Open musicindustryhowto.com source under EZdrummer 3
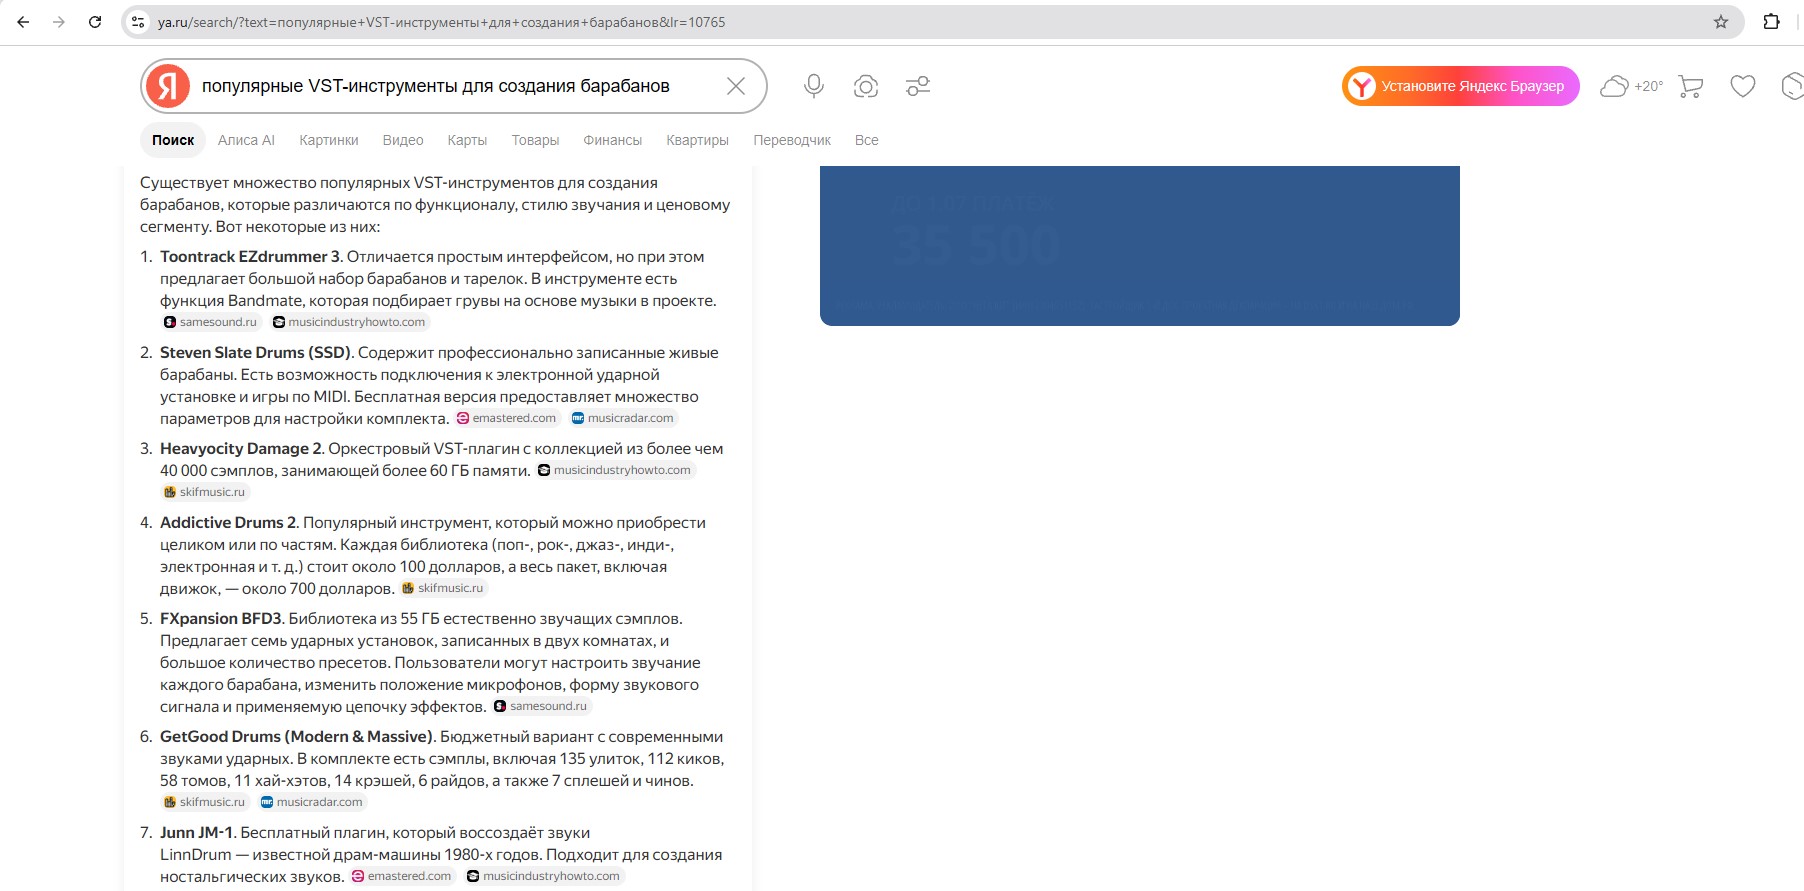This screenshot has height=891, width=1804. (349, 322)
